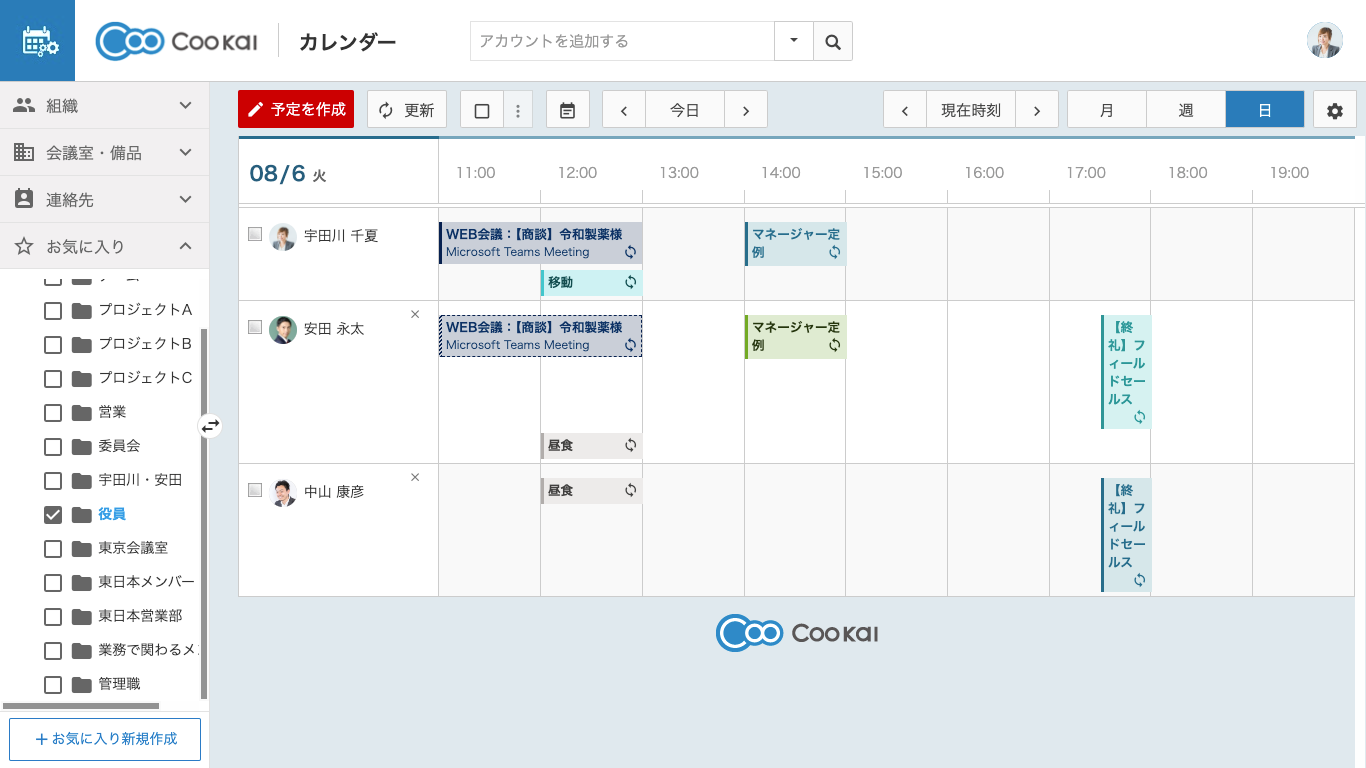Check the 東日本メンバー checkbox
This screenshot has height=768, width=1366.
point(53,582)
